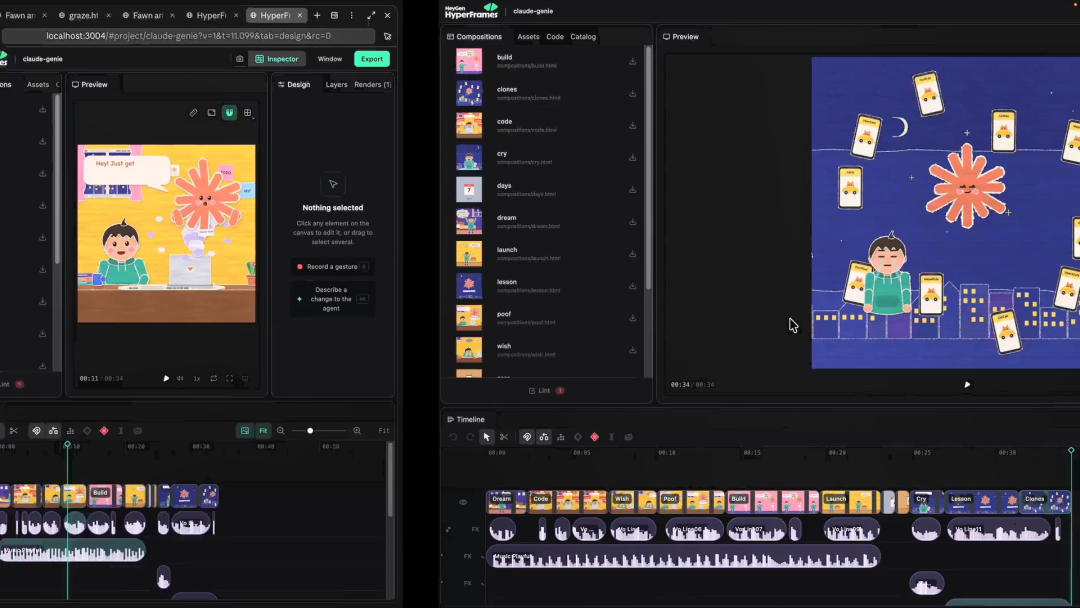Click the Lint button below Compositions list
This screenshot has height=608, width=1080.
click(546, 390)
